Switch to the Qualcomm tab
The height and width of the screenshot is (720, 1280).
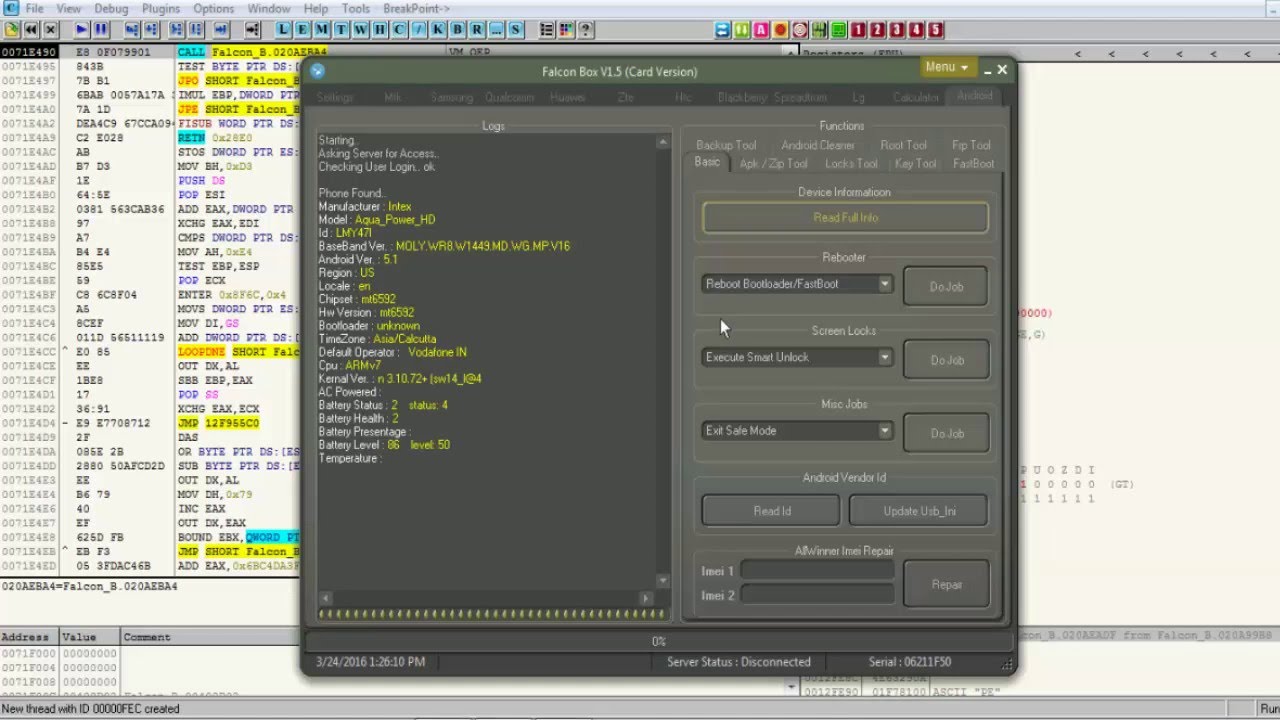point(509,97)
